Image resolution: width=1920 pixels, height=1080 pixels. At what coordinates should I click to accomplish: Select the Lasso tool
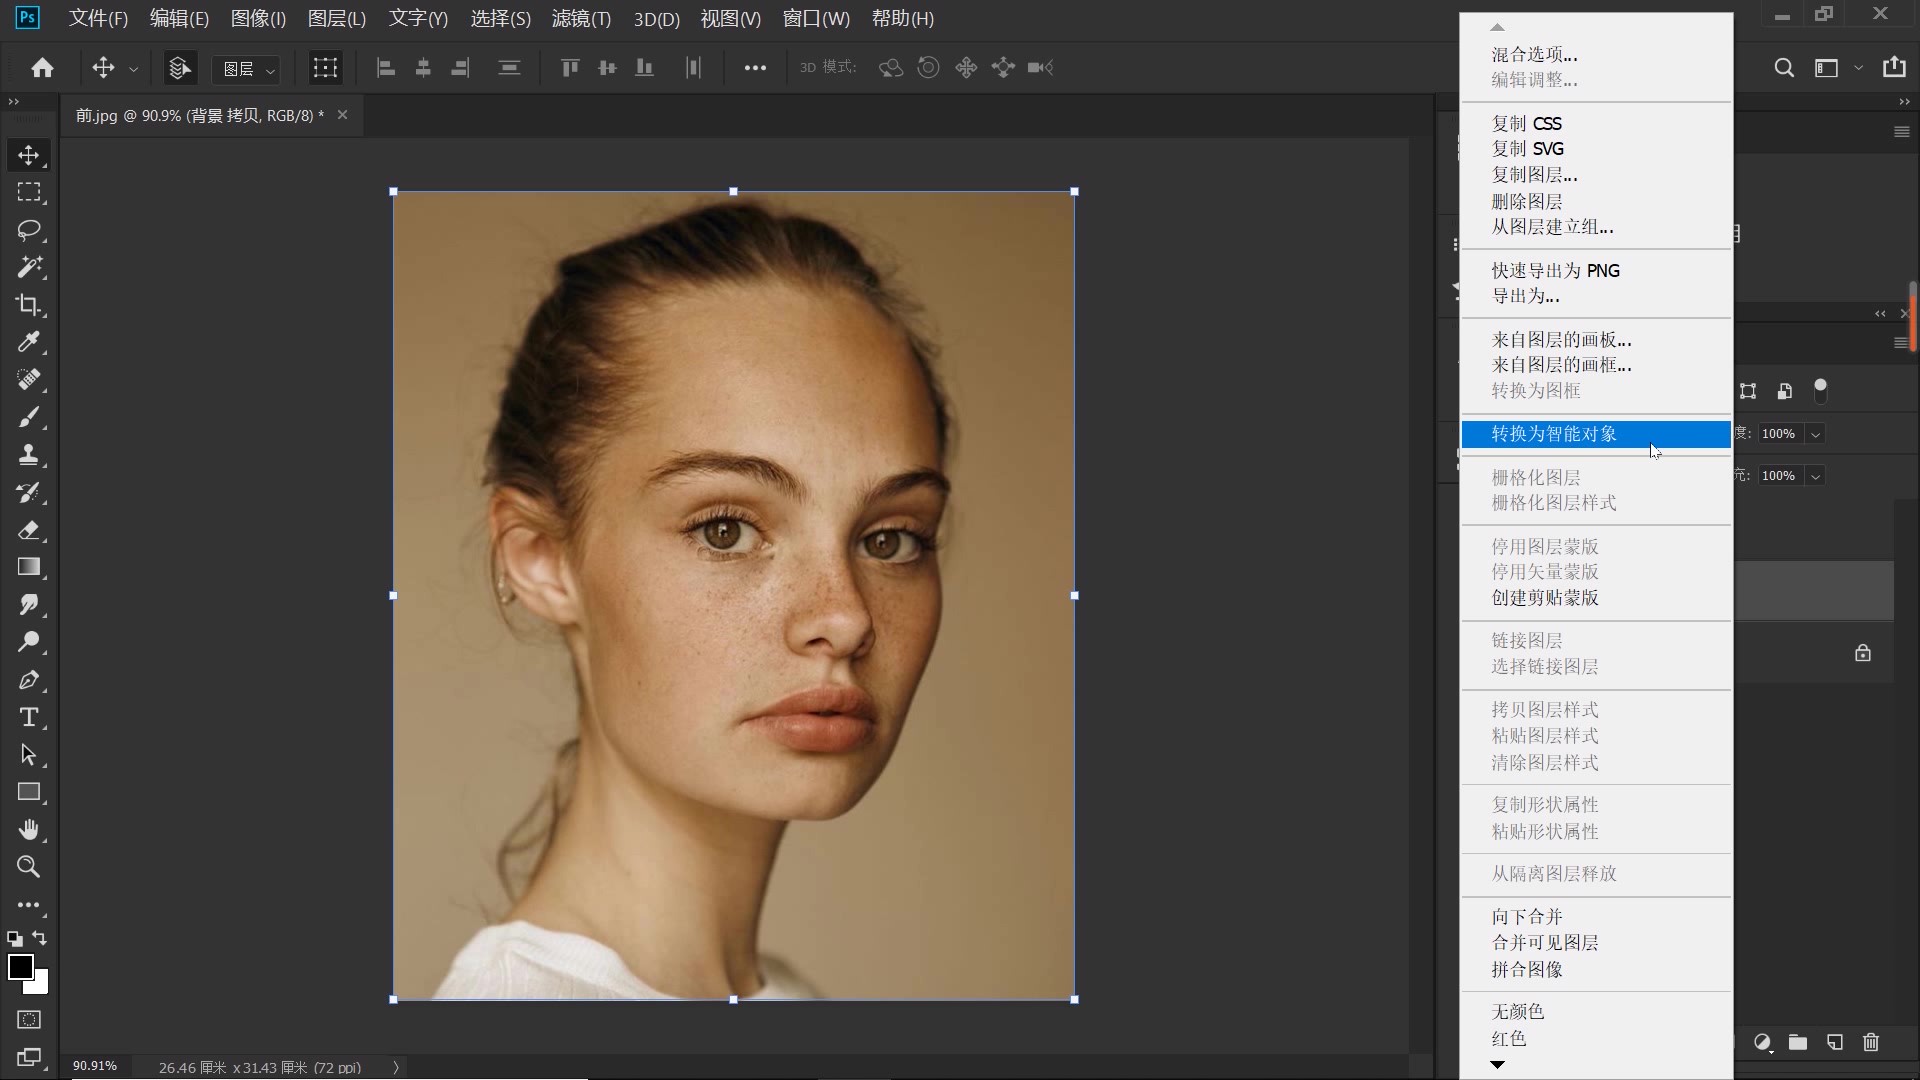pos(28,230)
